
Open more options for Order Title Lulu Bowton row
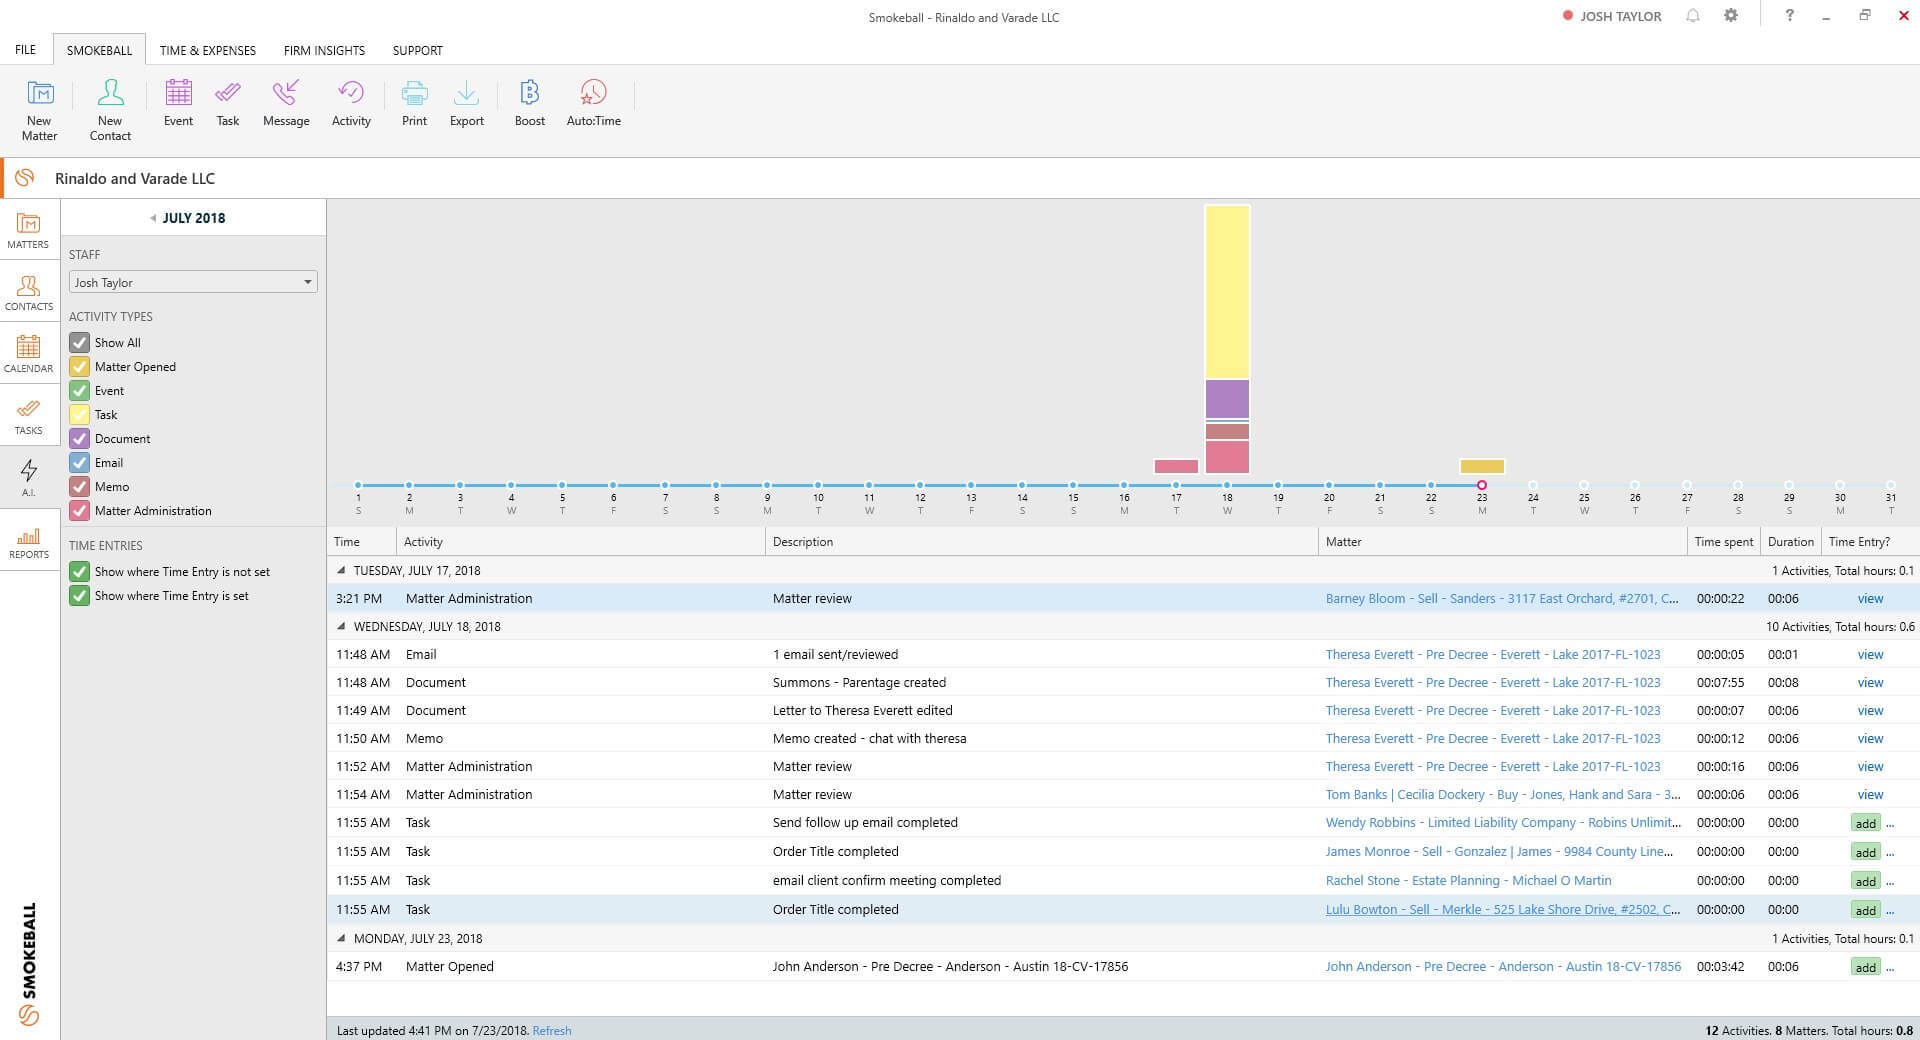click(x=1890, y=910)
